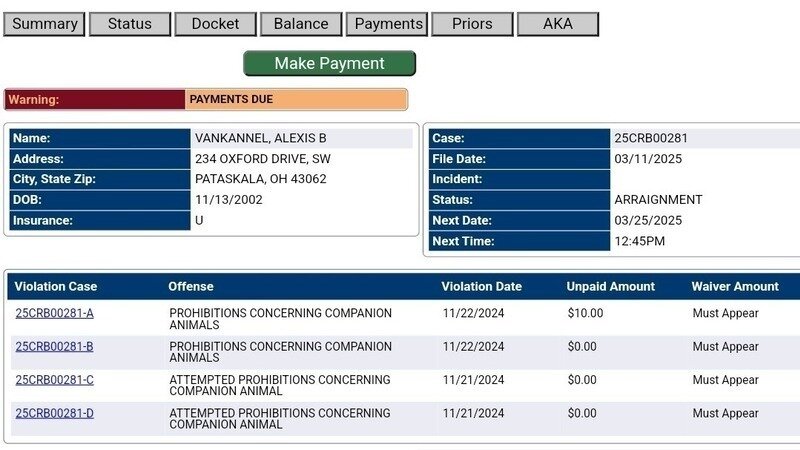This screenshot has width=800, height=450.
Task: Open the Summary tab
Action: coord(44,24)
